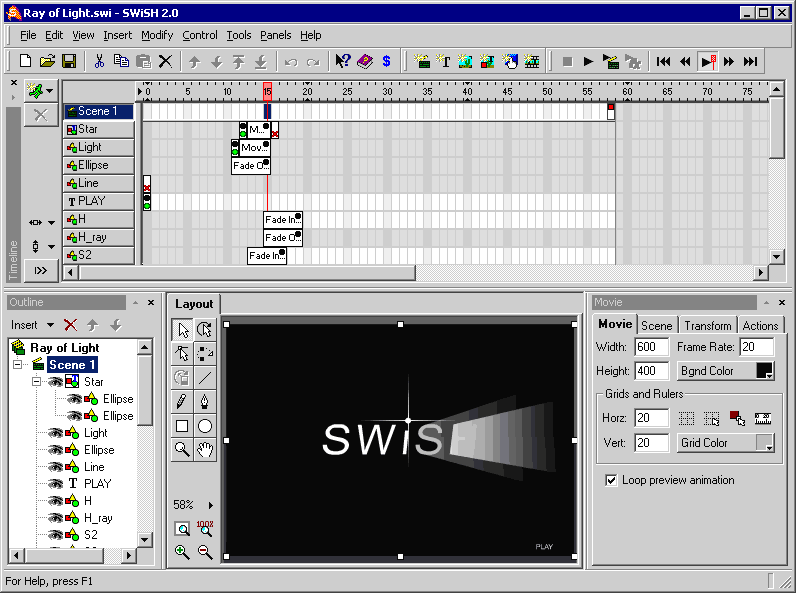The width and height of the screenshot is (796, 593).
Task: Click the Save file toolbar icon
Action: coord(69,61)
